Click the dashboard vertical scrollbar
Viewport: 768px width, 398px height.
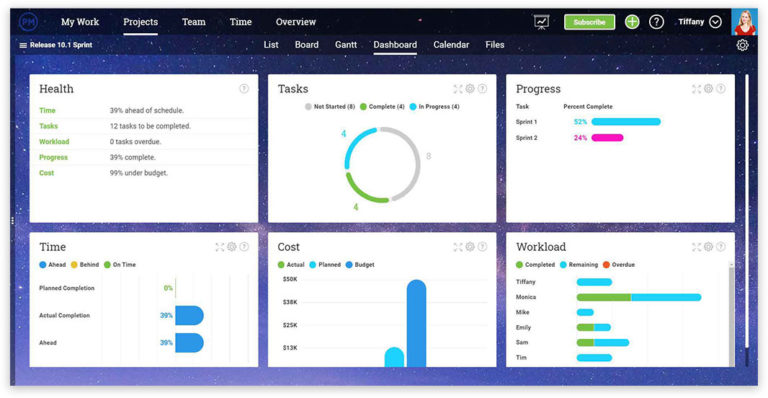[746, 211]
